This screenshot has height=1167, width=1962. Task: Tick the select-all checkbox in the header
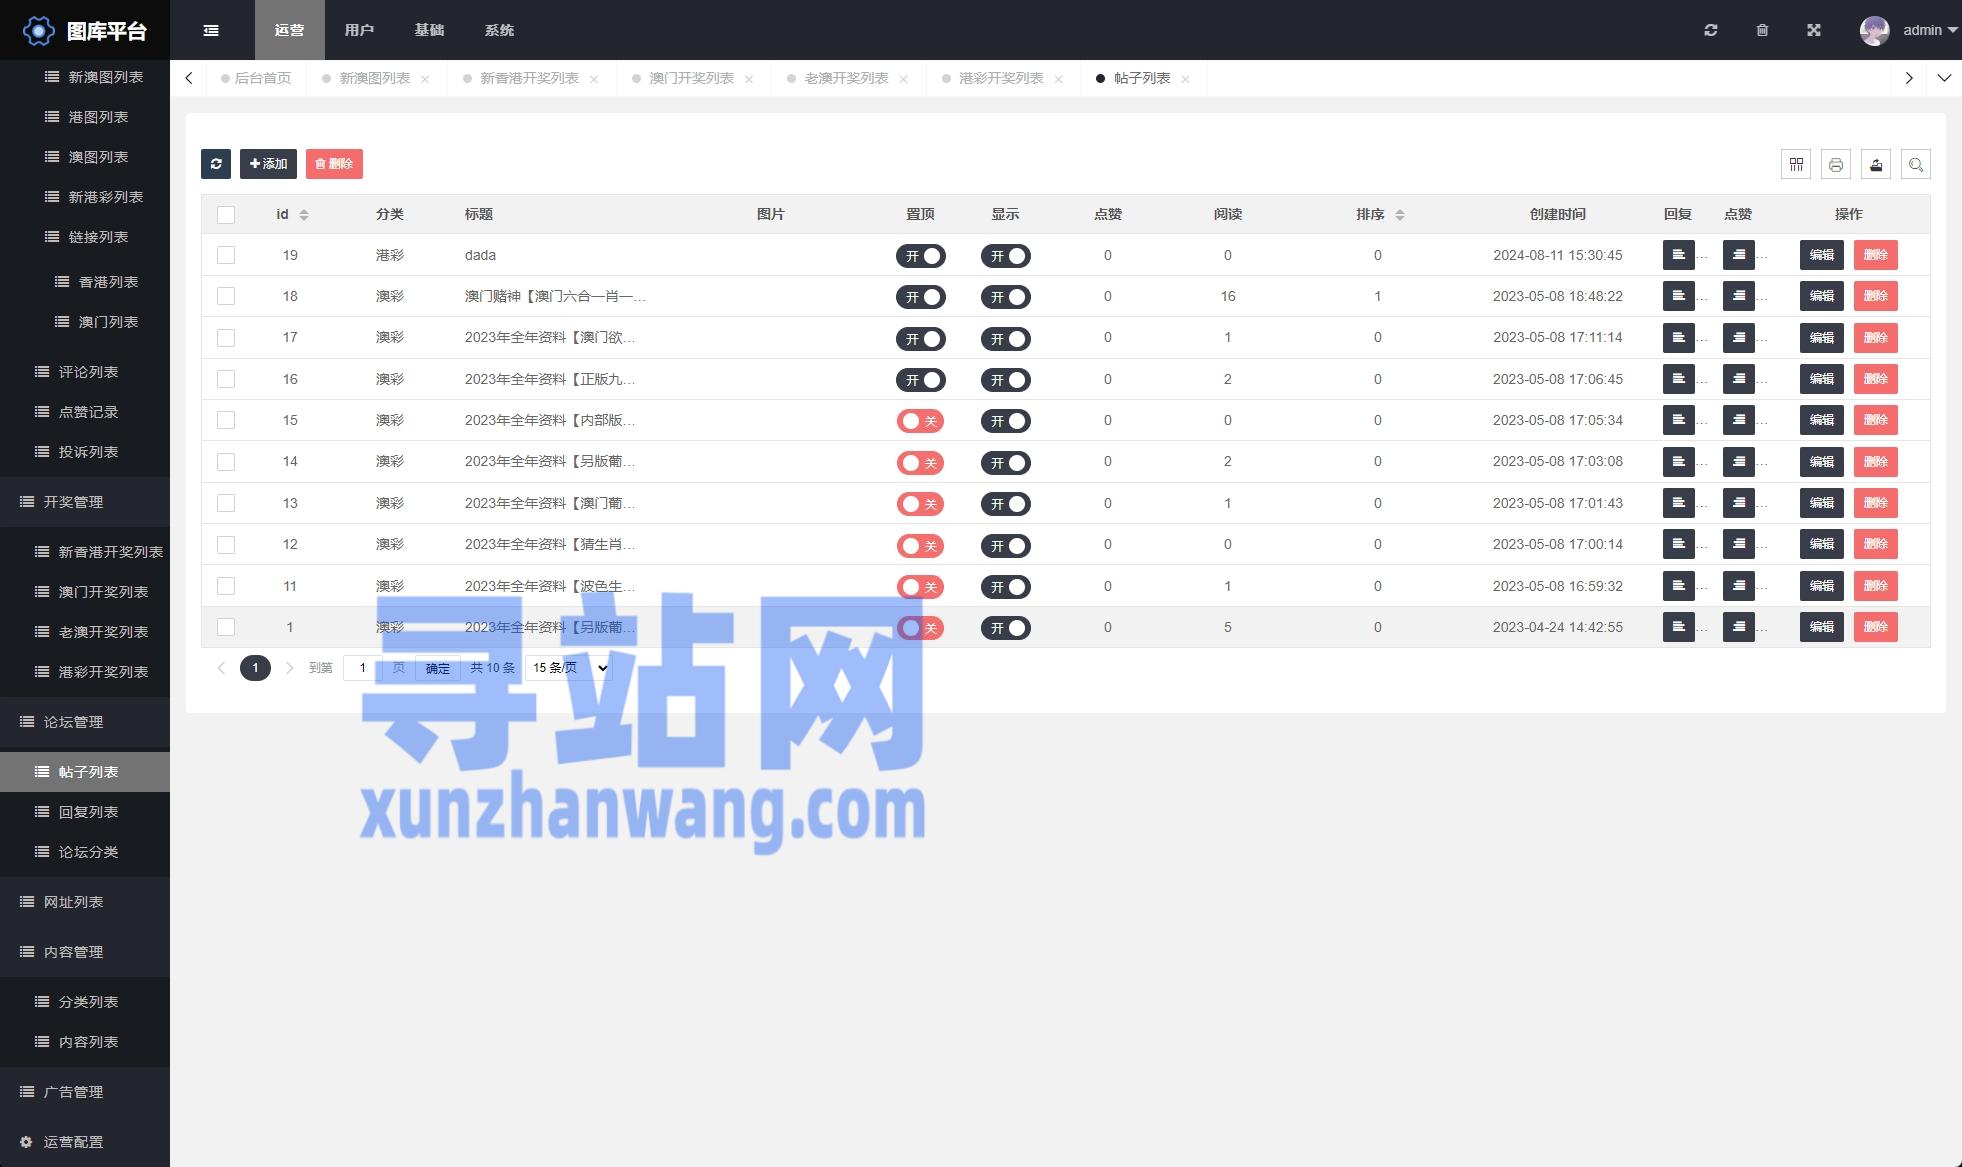point(226,215)
